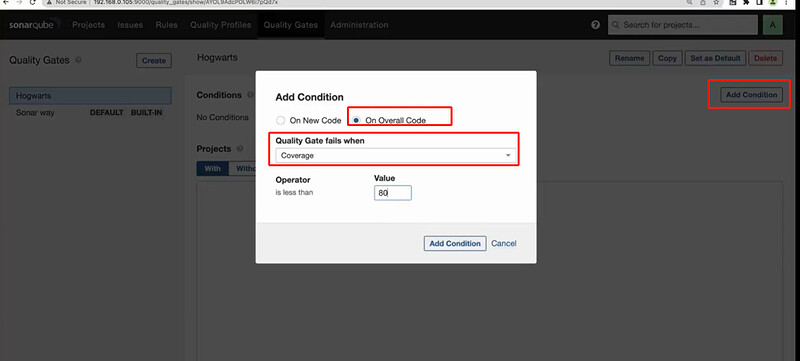The width and height of the screenshot is (800, 361).
Task: Confirm with Add Condition button in dialog
Action: click(x=455, y=243)
